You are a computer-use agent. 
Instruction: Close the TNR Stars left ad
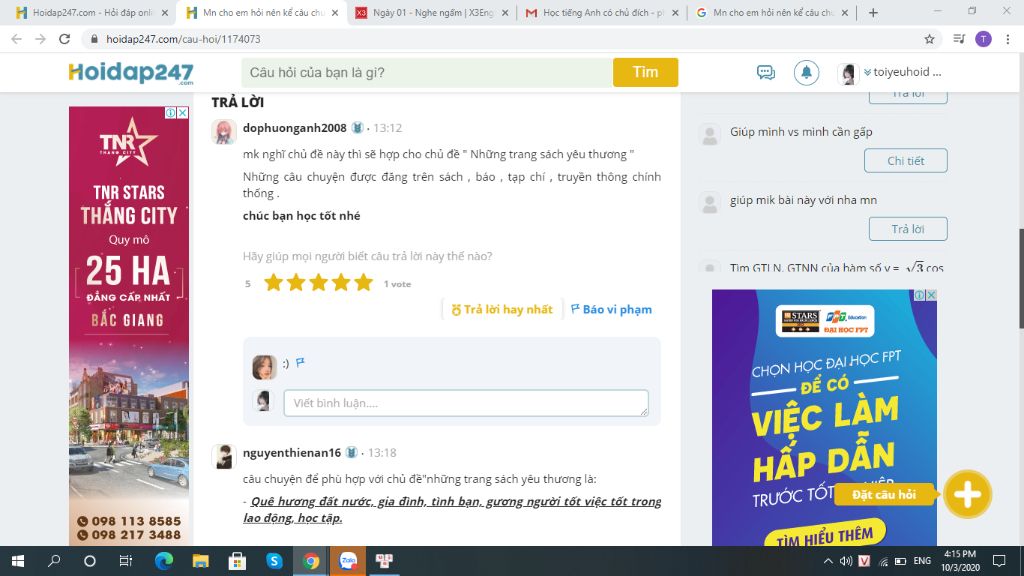183,112
